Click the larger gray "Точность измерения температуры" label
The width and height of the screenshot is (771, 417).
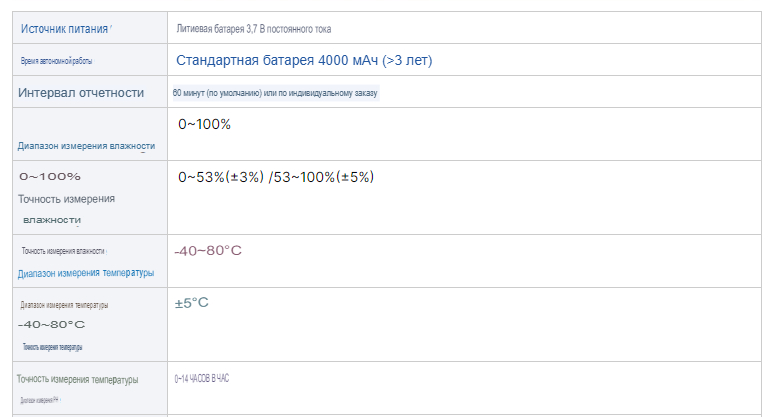78,379
